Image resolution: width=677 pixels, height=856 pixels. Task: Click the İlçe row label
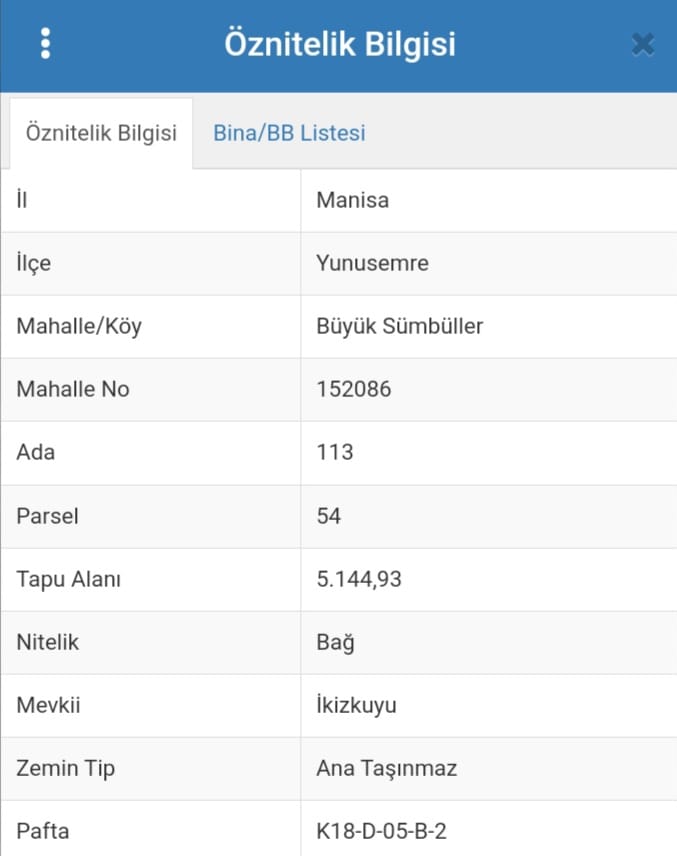point(34,263)
